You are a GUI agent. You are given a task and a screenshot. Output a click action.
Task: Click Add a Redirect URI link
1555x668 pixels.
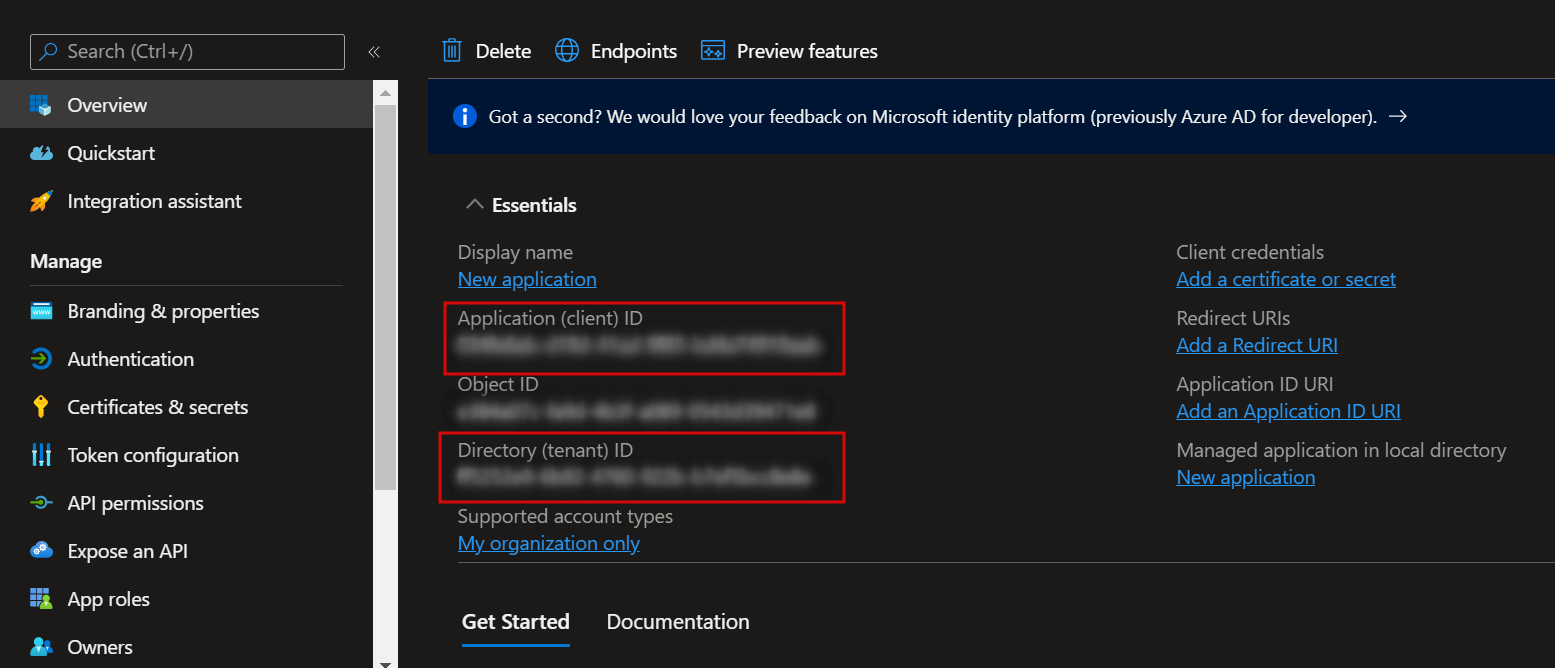1257,345
